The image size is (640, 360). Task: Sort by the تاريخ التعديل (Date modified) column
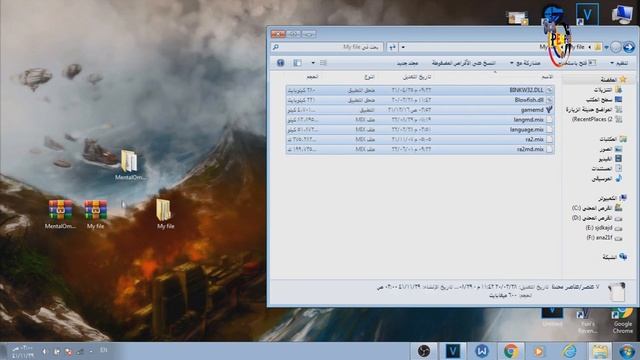[x=417, y=77]
